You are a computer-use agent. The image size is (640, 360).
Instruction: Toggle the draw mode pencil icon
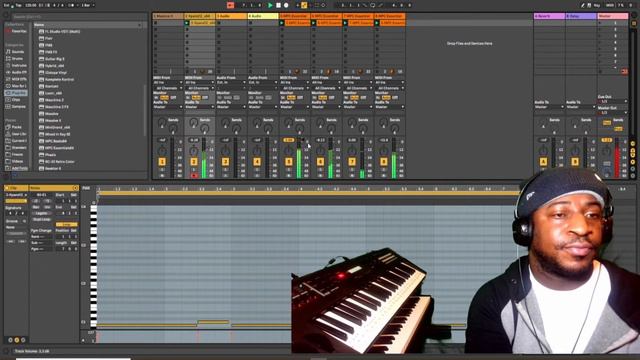click(583, 5)
